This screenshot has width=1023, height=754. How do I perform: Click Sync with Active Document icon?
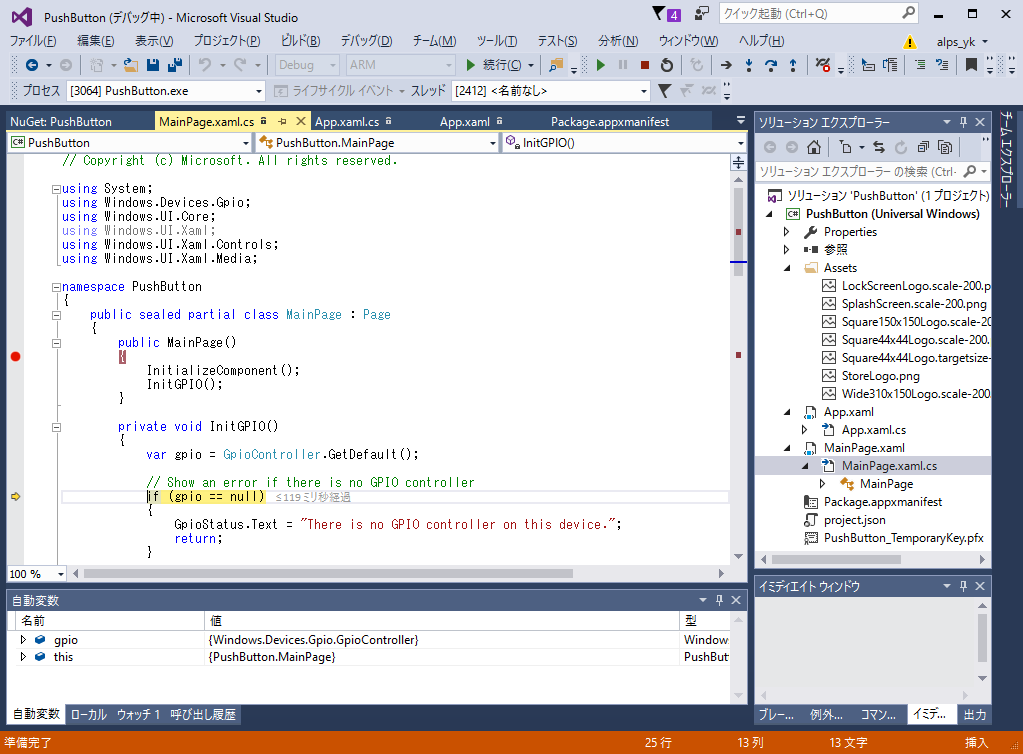(879, 147)
